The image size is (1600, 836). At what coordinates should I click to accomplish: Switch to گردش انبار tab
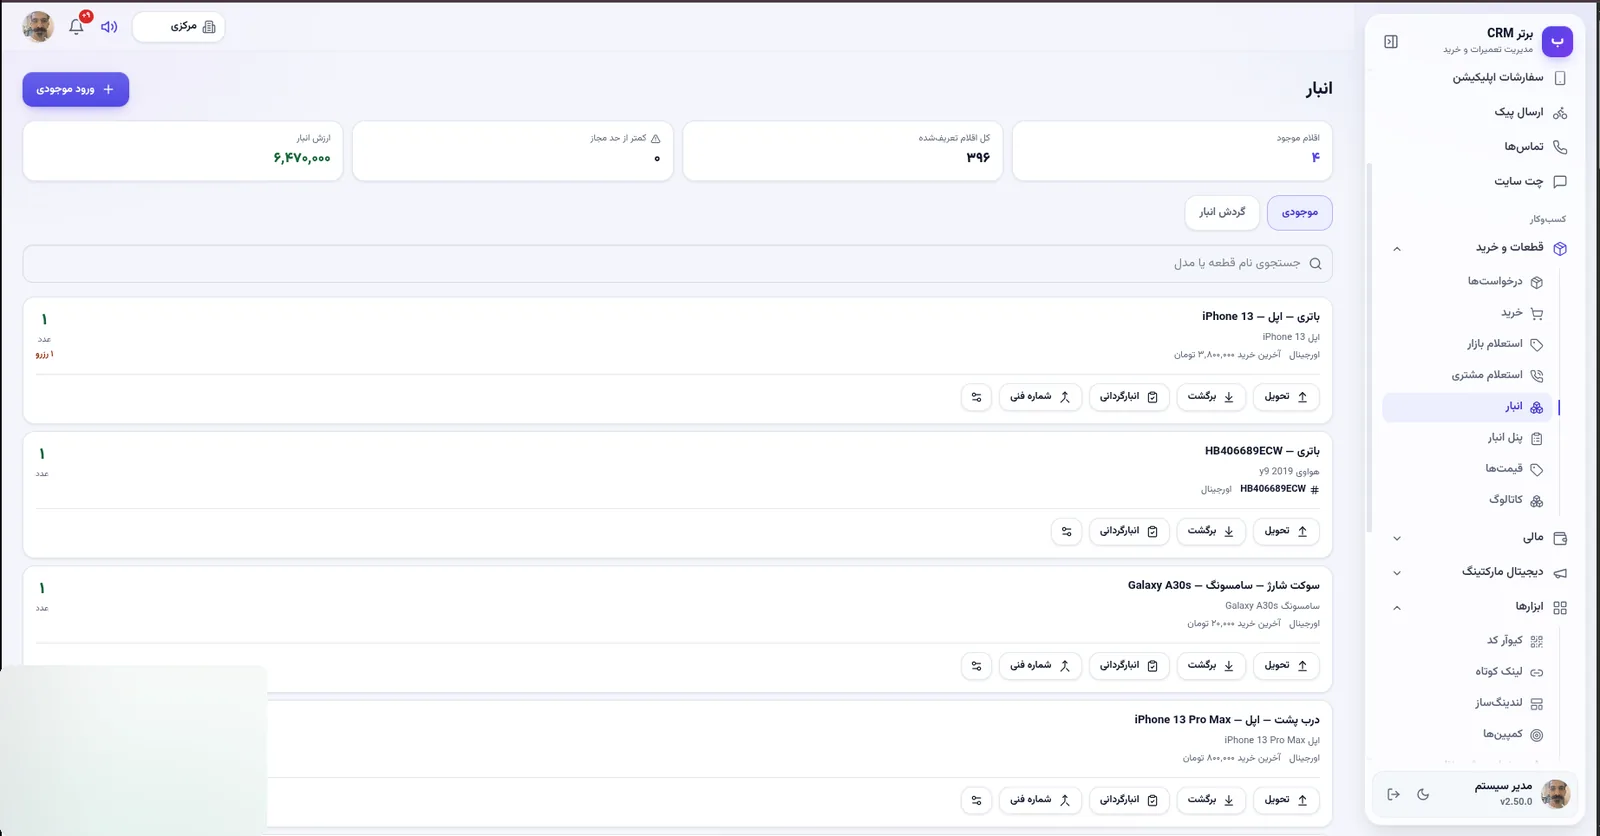tap(1222, 212)
